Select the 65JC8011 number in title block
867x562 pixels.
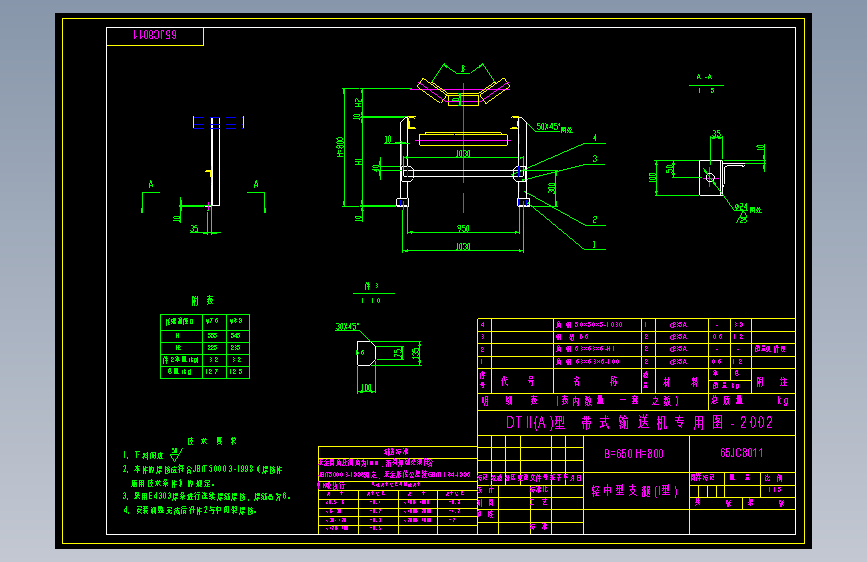tap(741, 453)
